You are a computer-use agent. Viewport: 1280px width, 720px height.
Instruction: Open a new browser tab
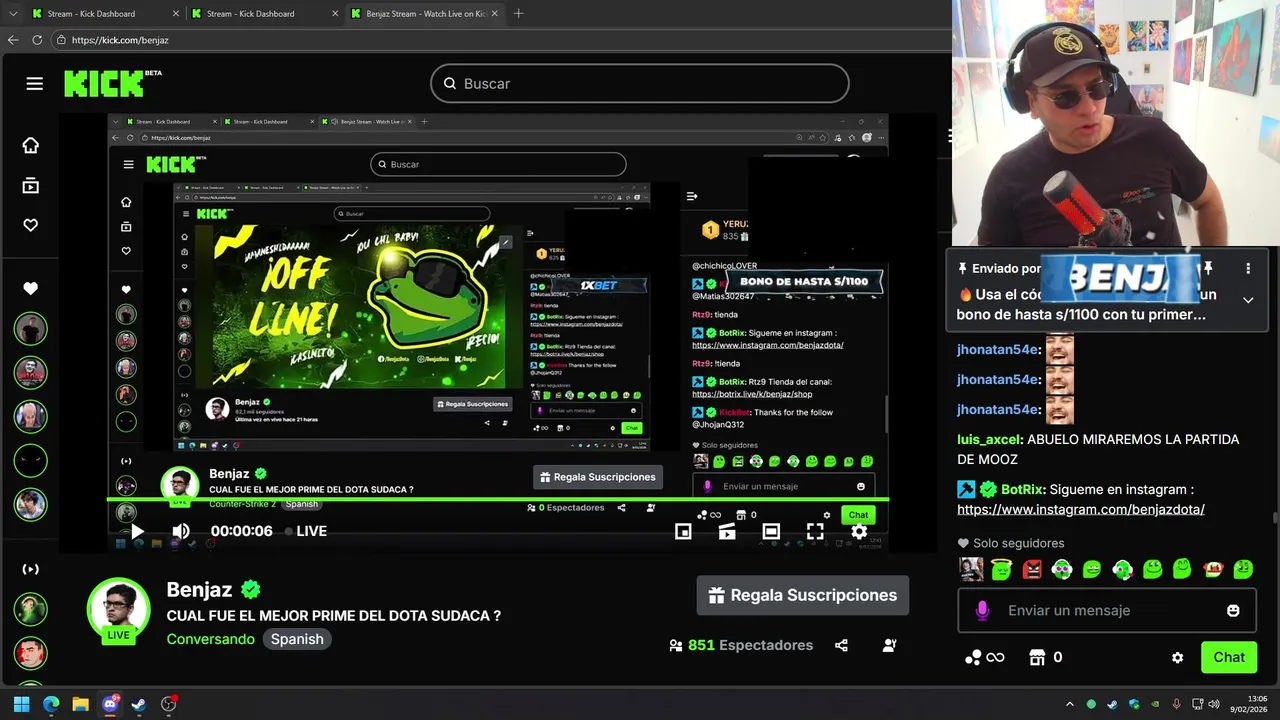tap(518, 14)
